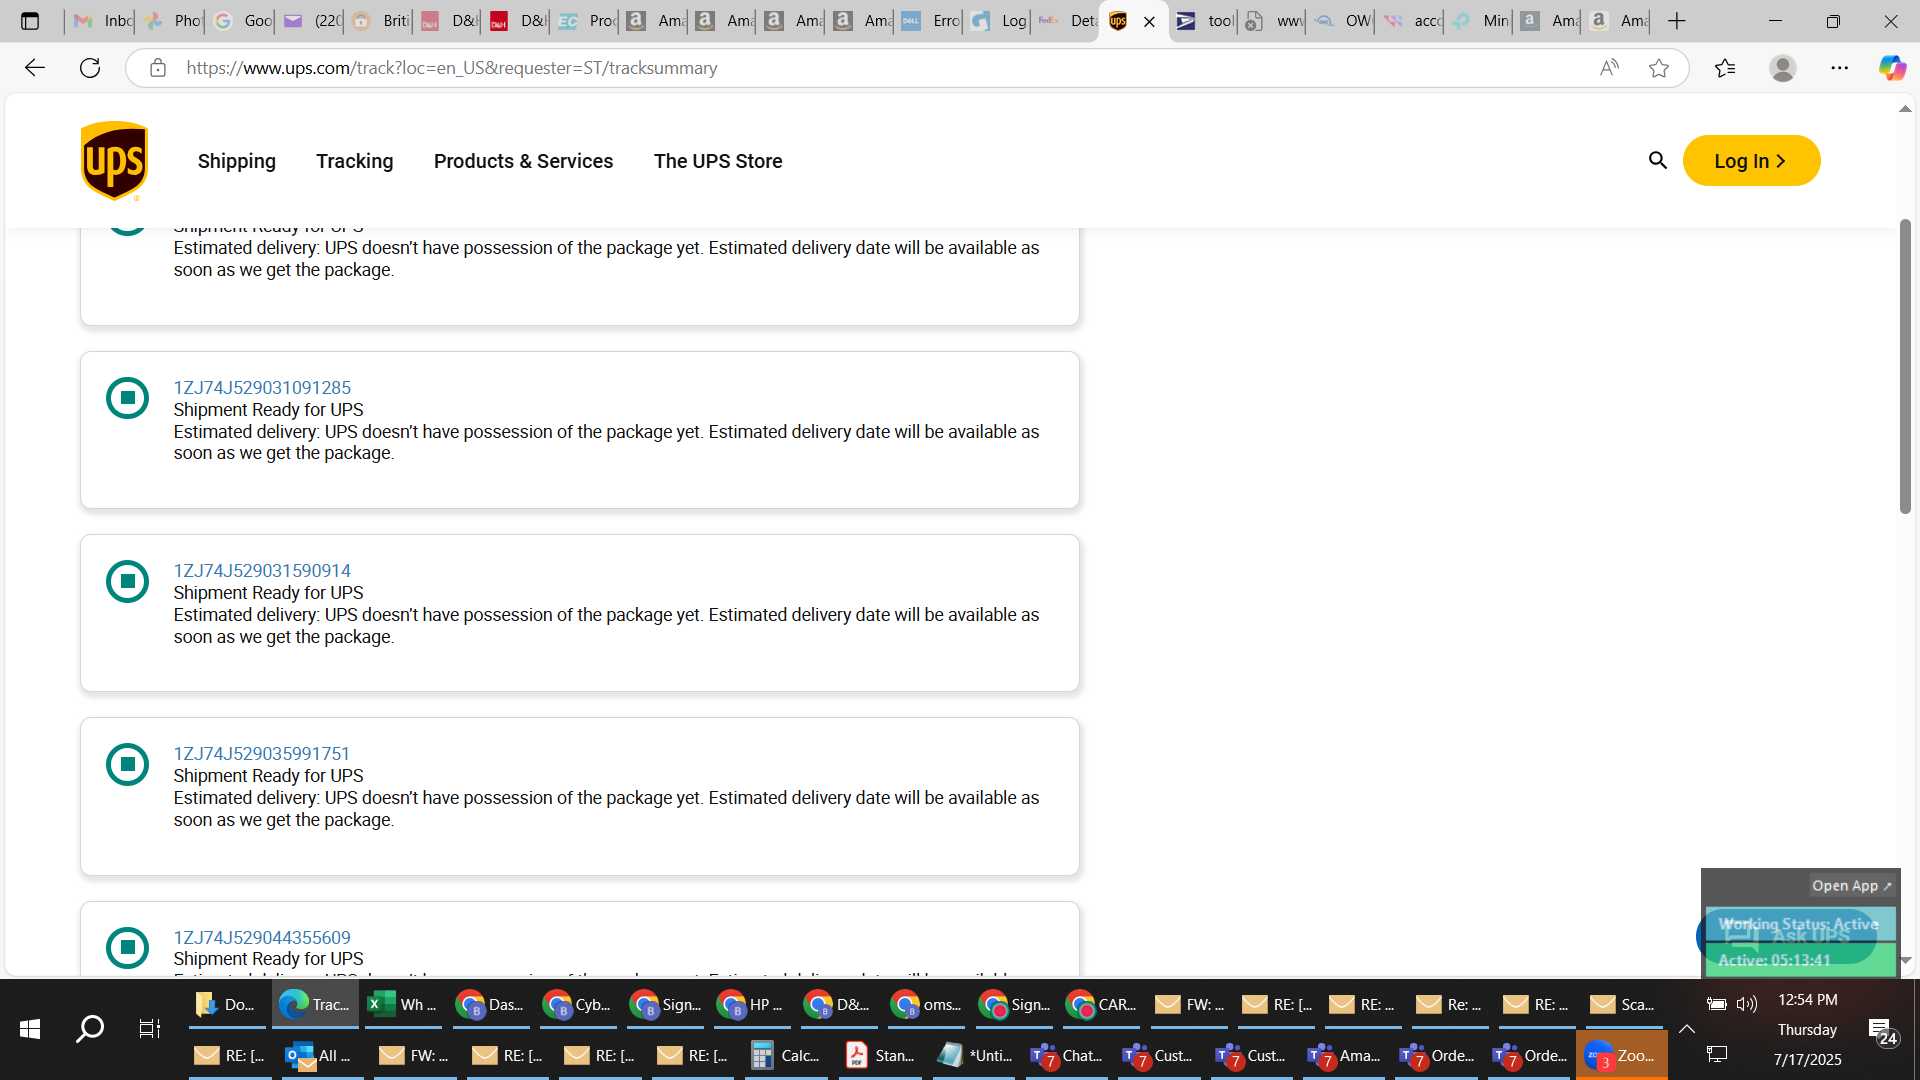The width and height of the screenshot is (1920, 1080).
Task: Open Task View on taskbar
Action: click(x=150, y=1028)
